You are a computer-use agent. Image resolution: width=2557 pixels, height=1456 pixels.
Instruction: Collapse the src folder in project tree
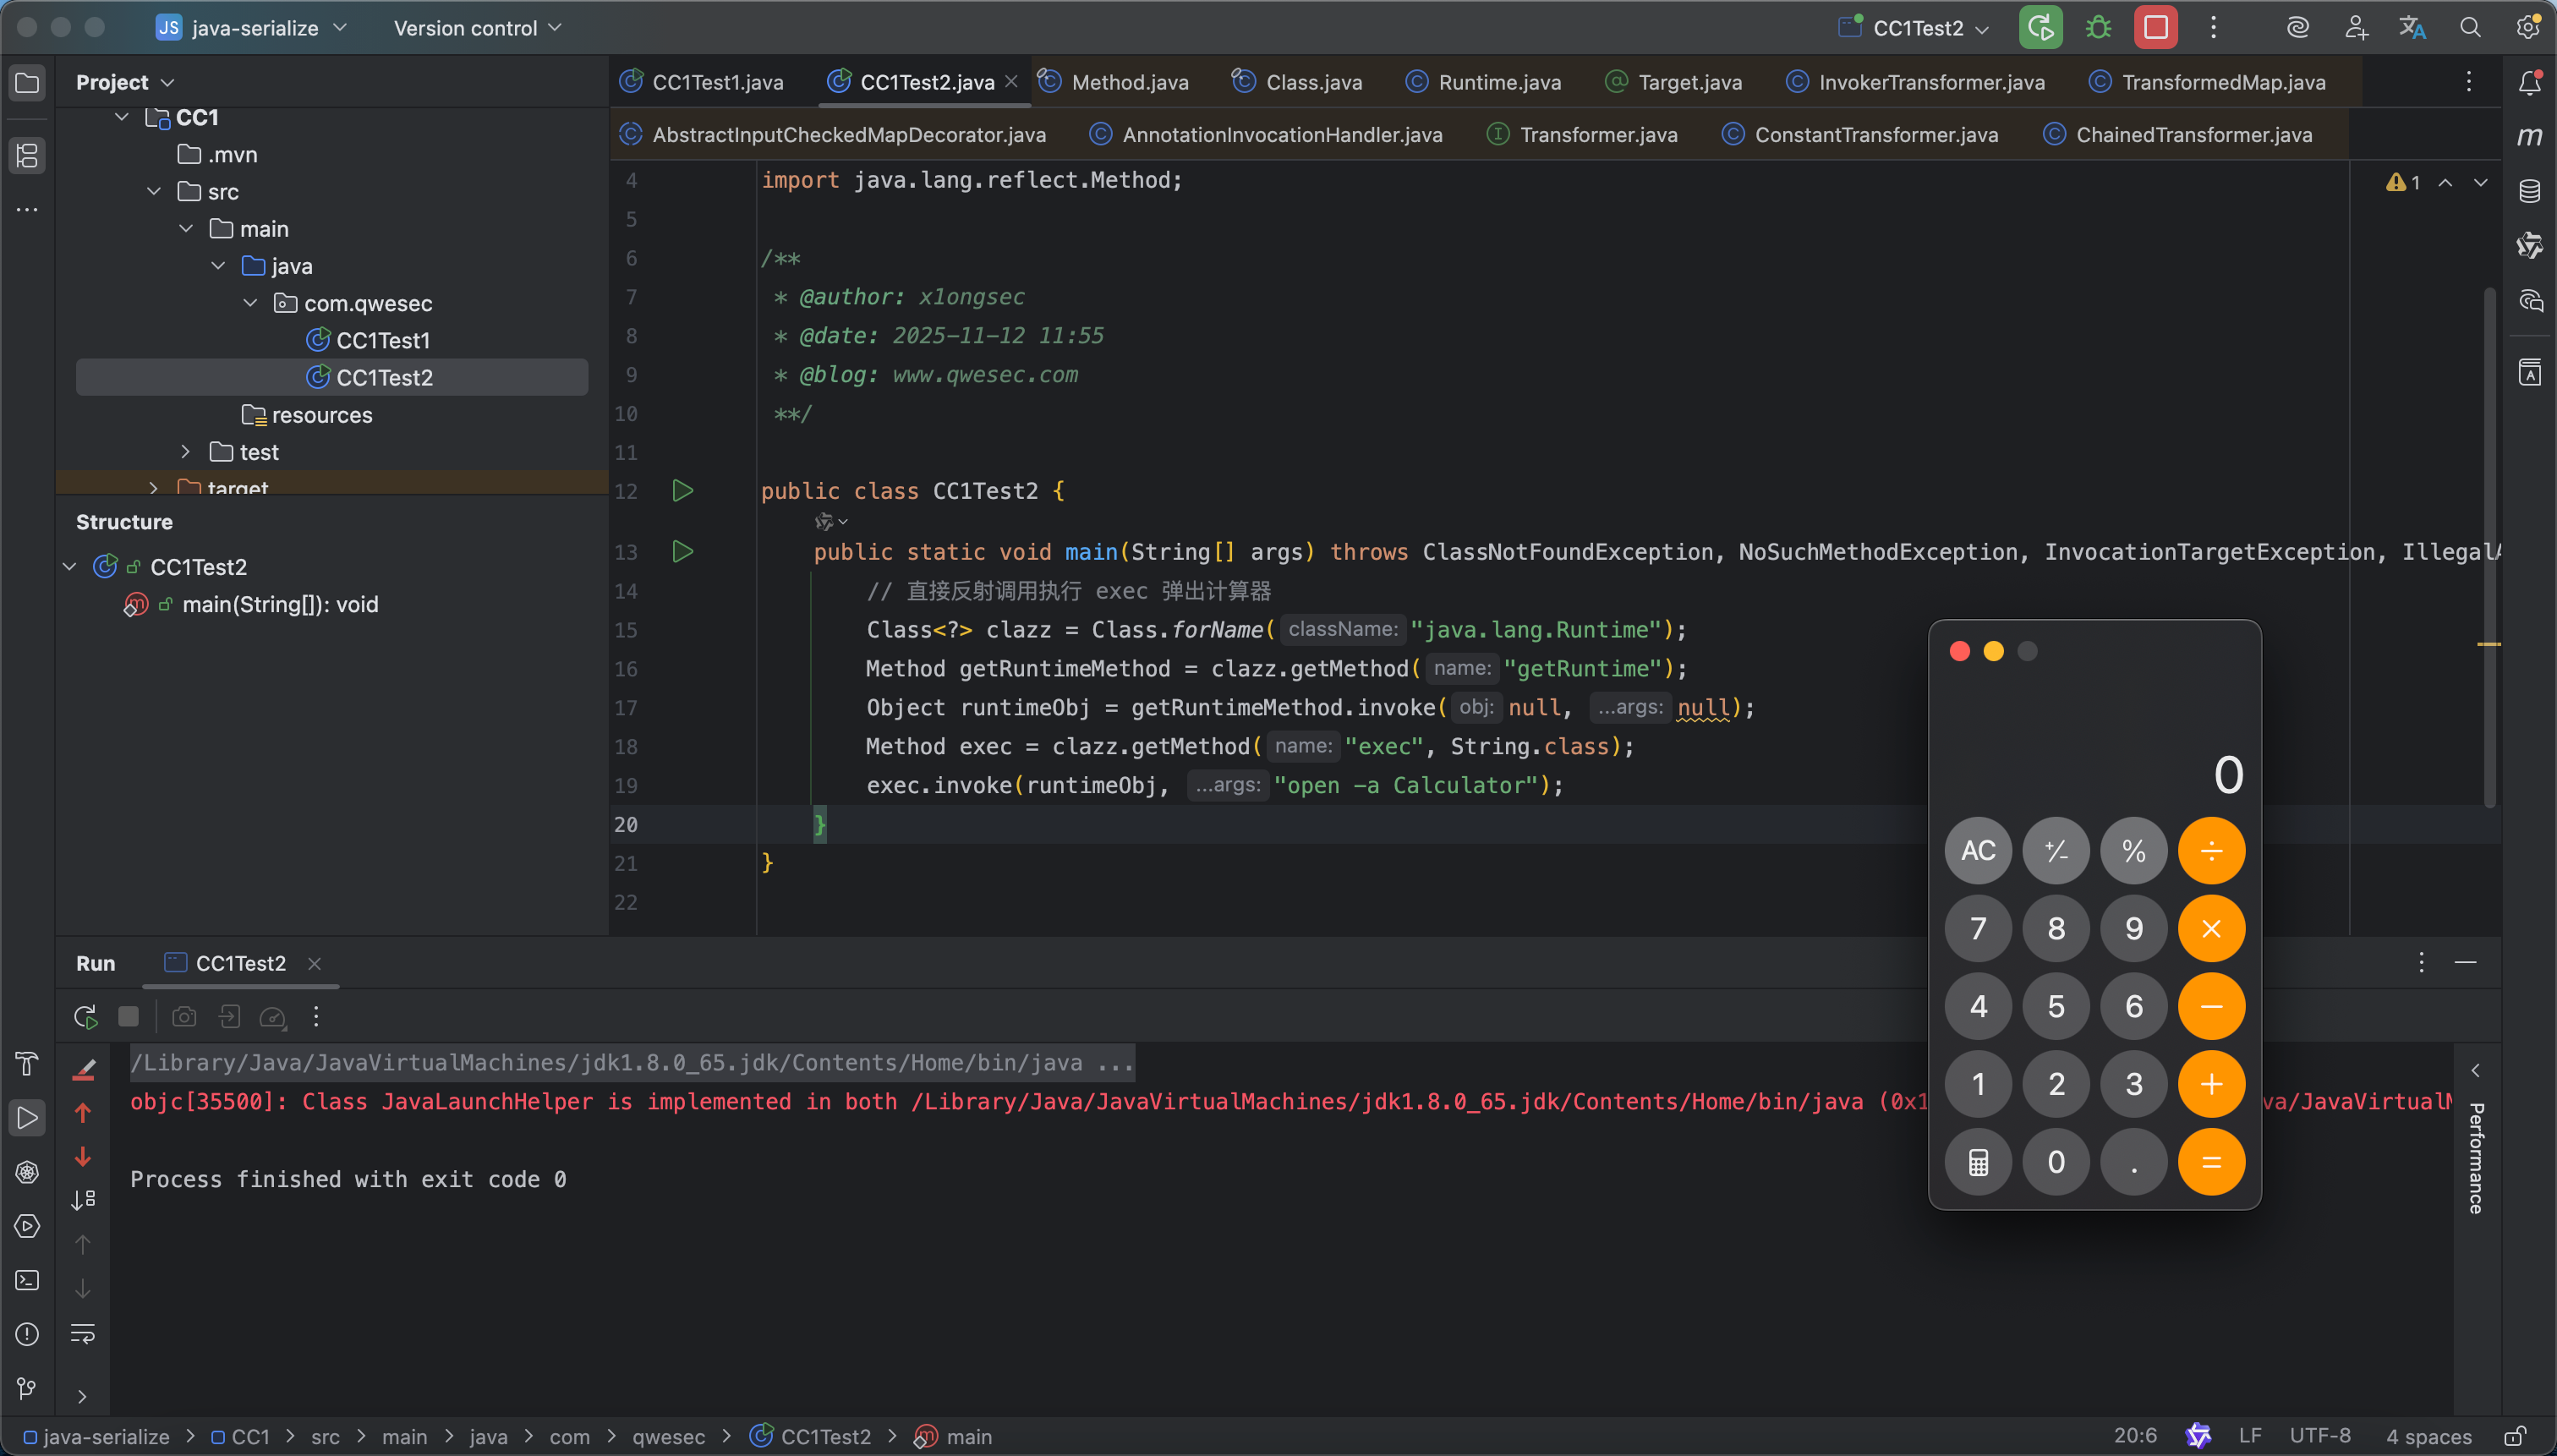tap(154, 192)
